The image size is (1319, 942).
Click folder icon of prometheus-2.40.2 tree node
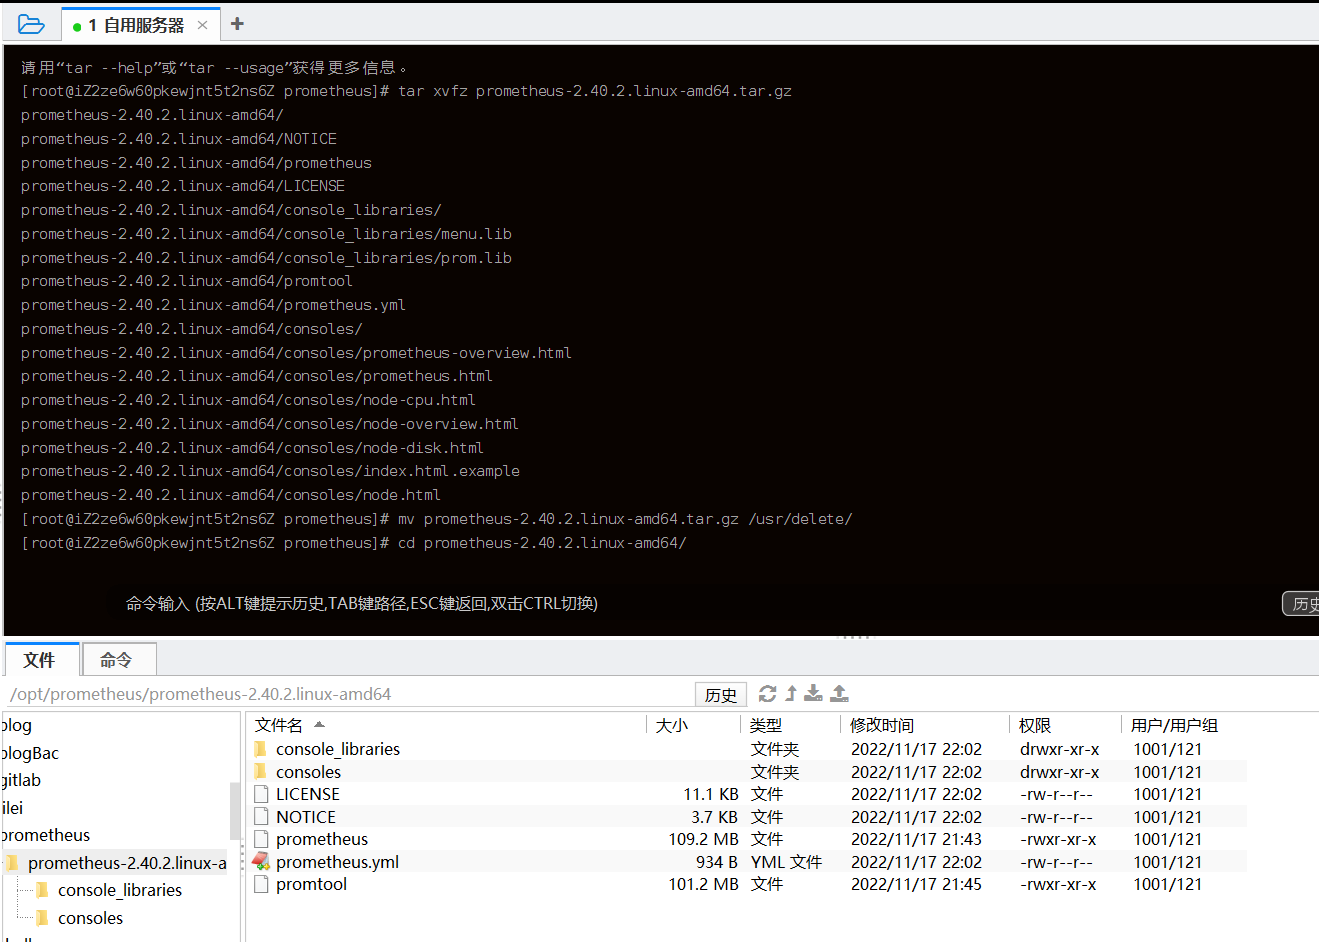pos(12,863)
